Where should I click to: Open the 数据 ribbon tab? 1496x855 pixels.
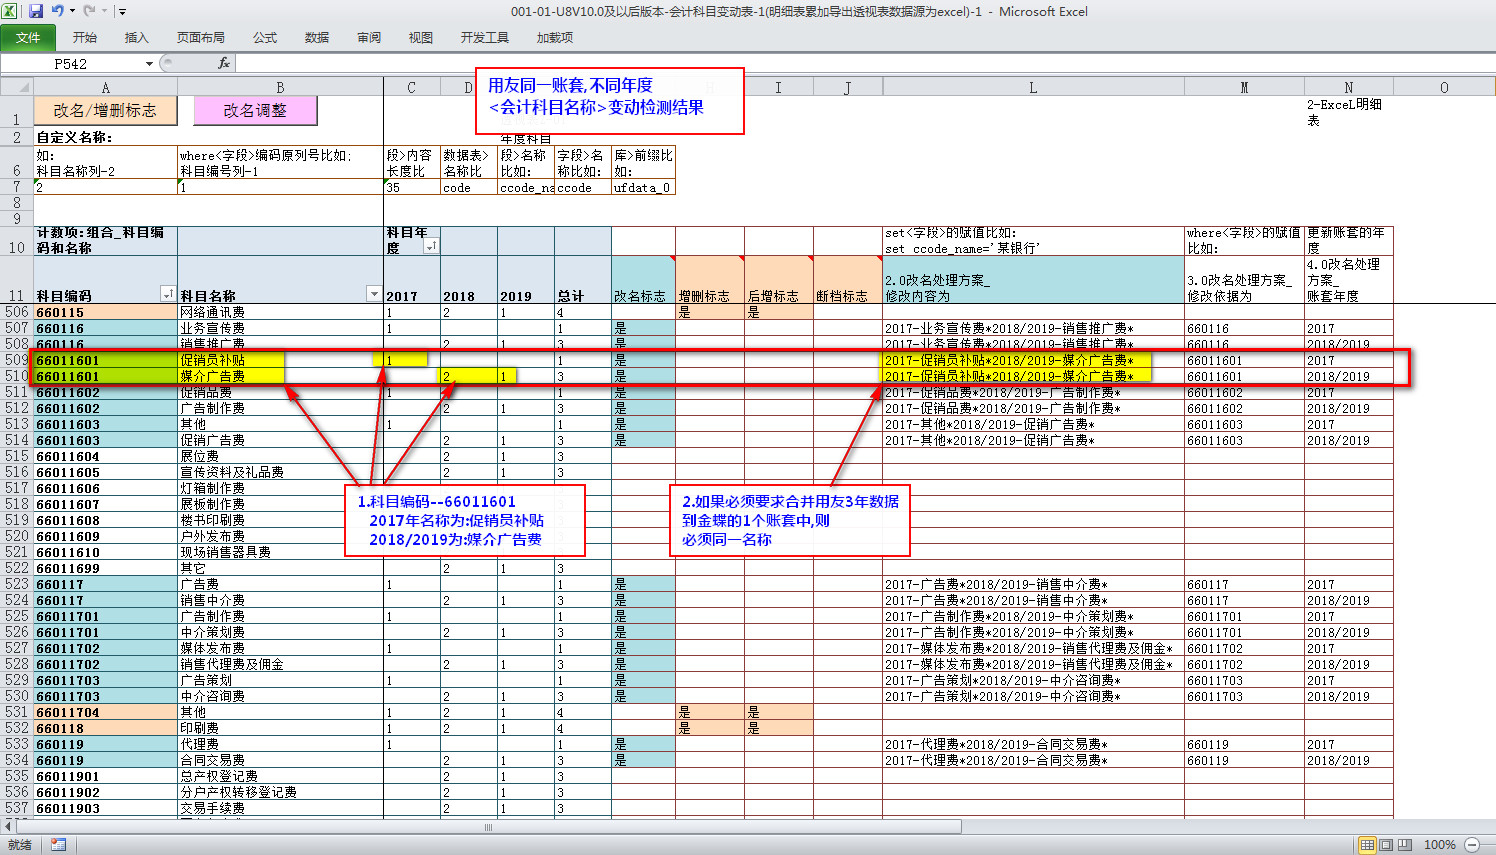[x=317, y=38]
